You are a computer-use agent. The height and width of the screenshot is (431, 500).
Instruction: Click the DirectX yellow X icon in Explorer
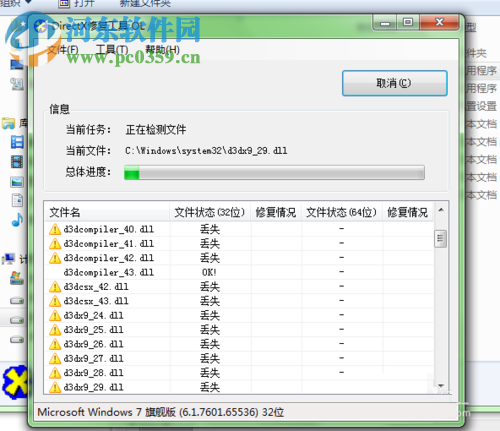pos(15,382)
